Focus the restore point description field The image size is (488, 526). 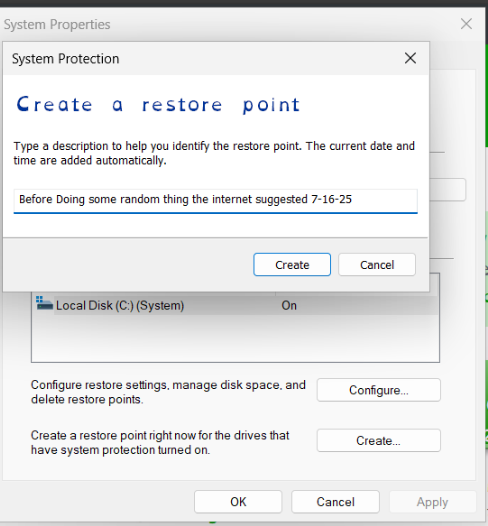click(216, 201)
